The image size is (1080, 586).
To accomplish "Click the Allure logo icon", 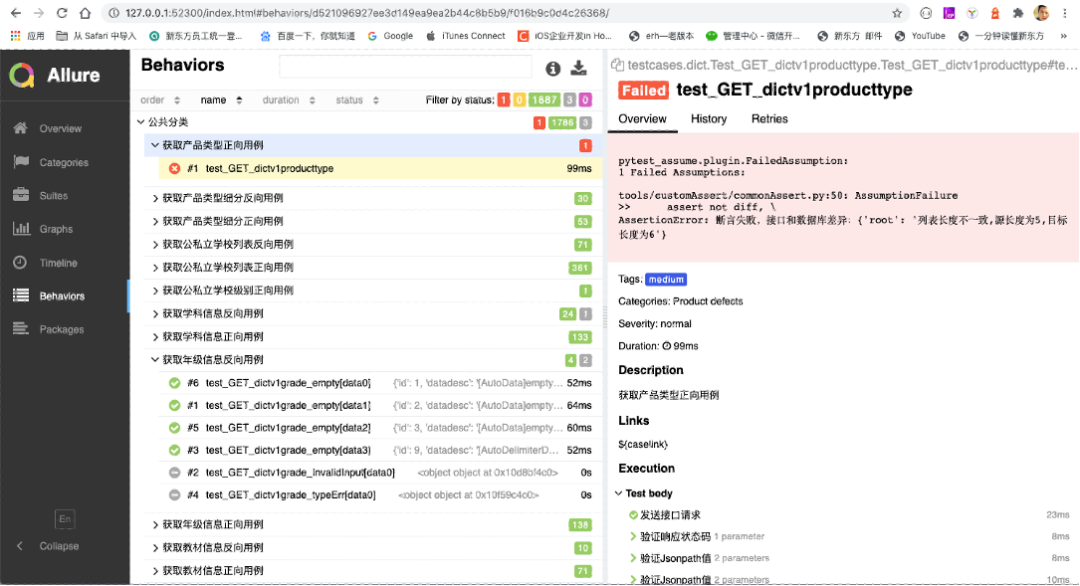I will [22, 75].
